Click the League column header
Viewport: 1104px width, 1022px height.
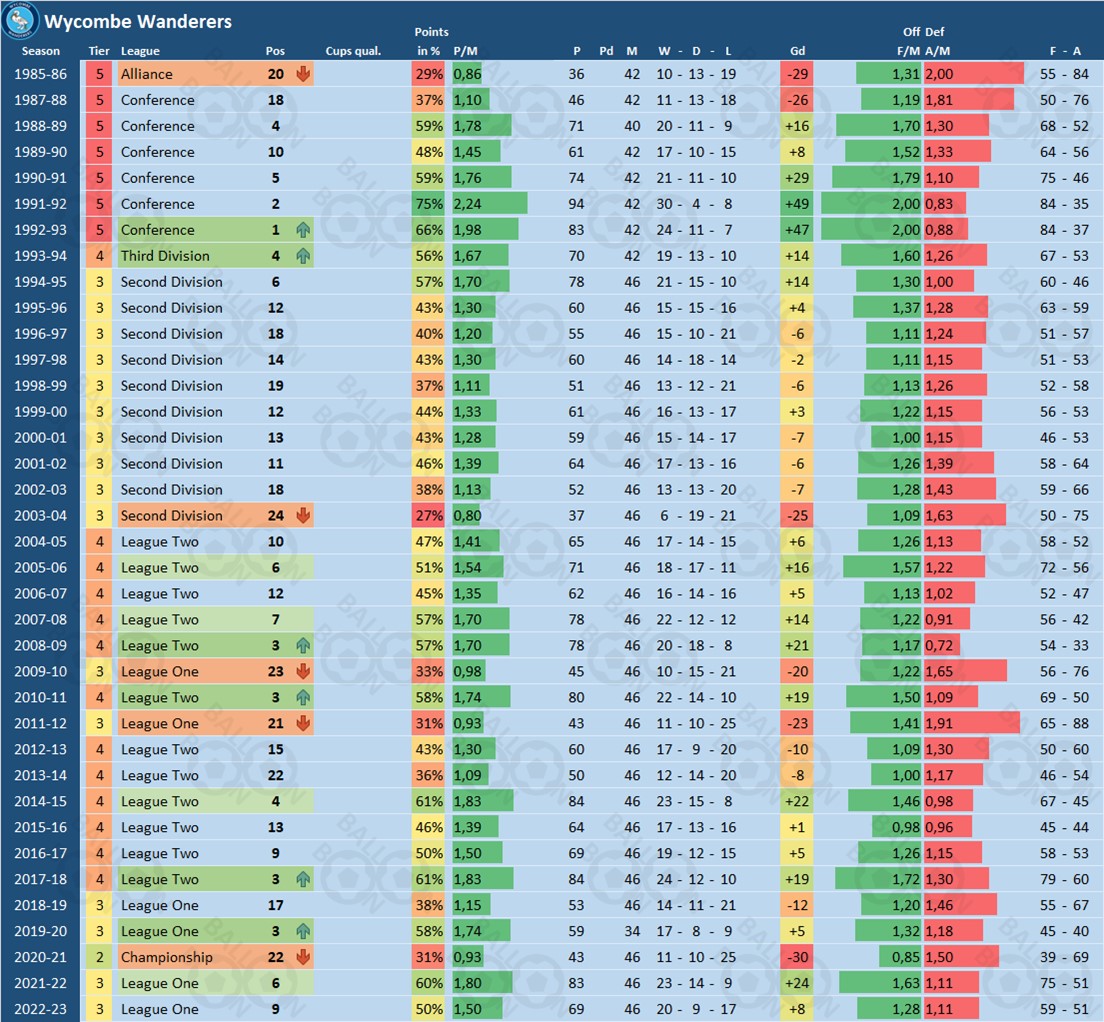pos(140,51)
